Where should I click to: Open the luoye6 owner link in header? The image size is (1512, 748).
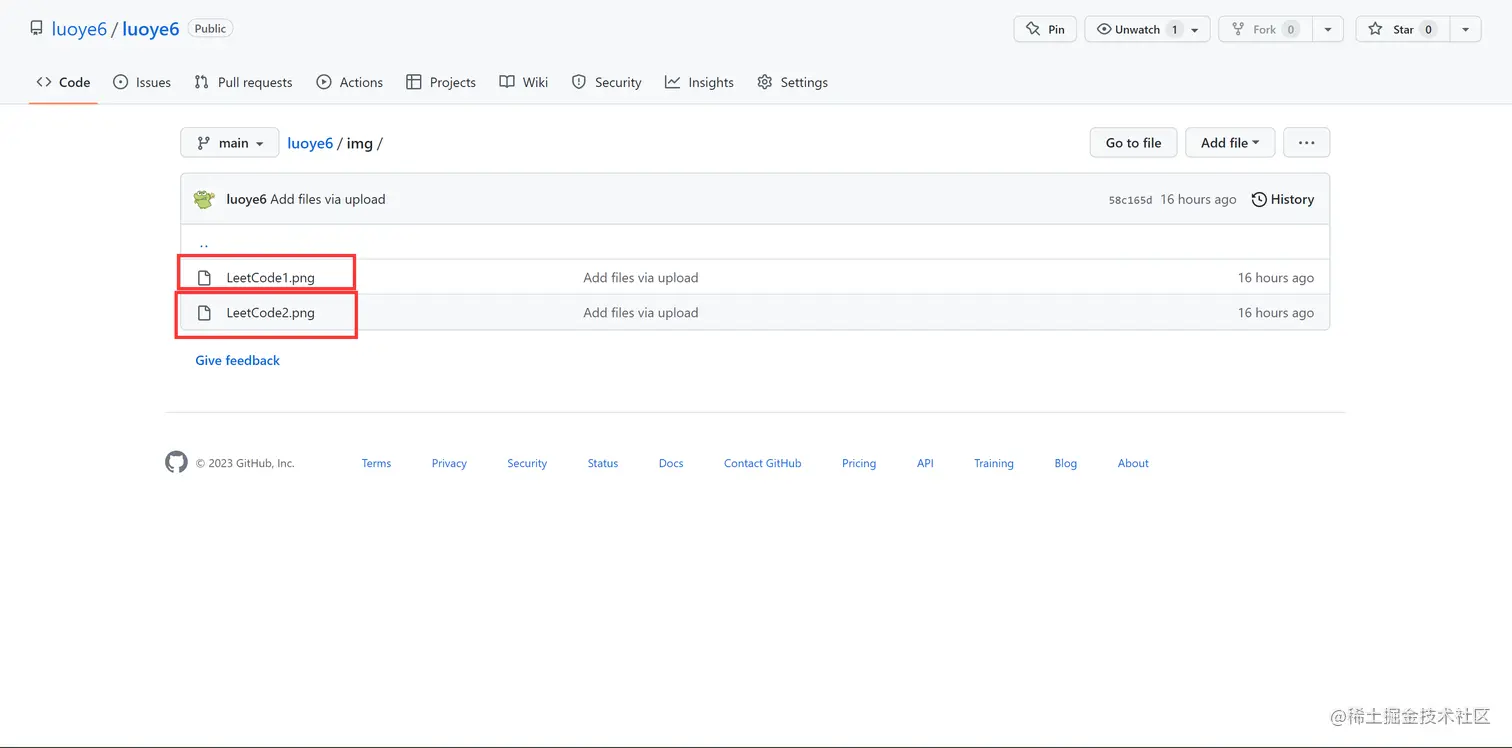(x=79, y=29)
